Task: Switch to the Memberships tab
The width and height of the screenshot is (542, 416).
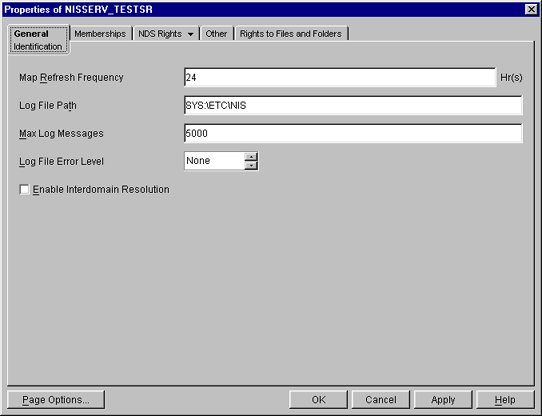Action: pyautogui.click(x=100, y=34)
